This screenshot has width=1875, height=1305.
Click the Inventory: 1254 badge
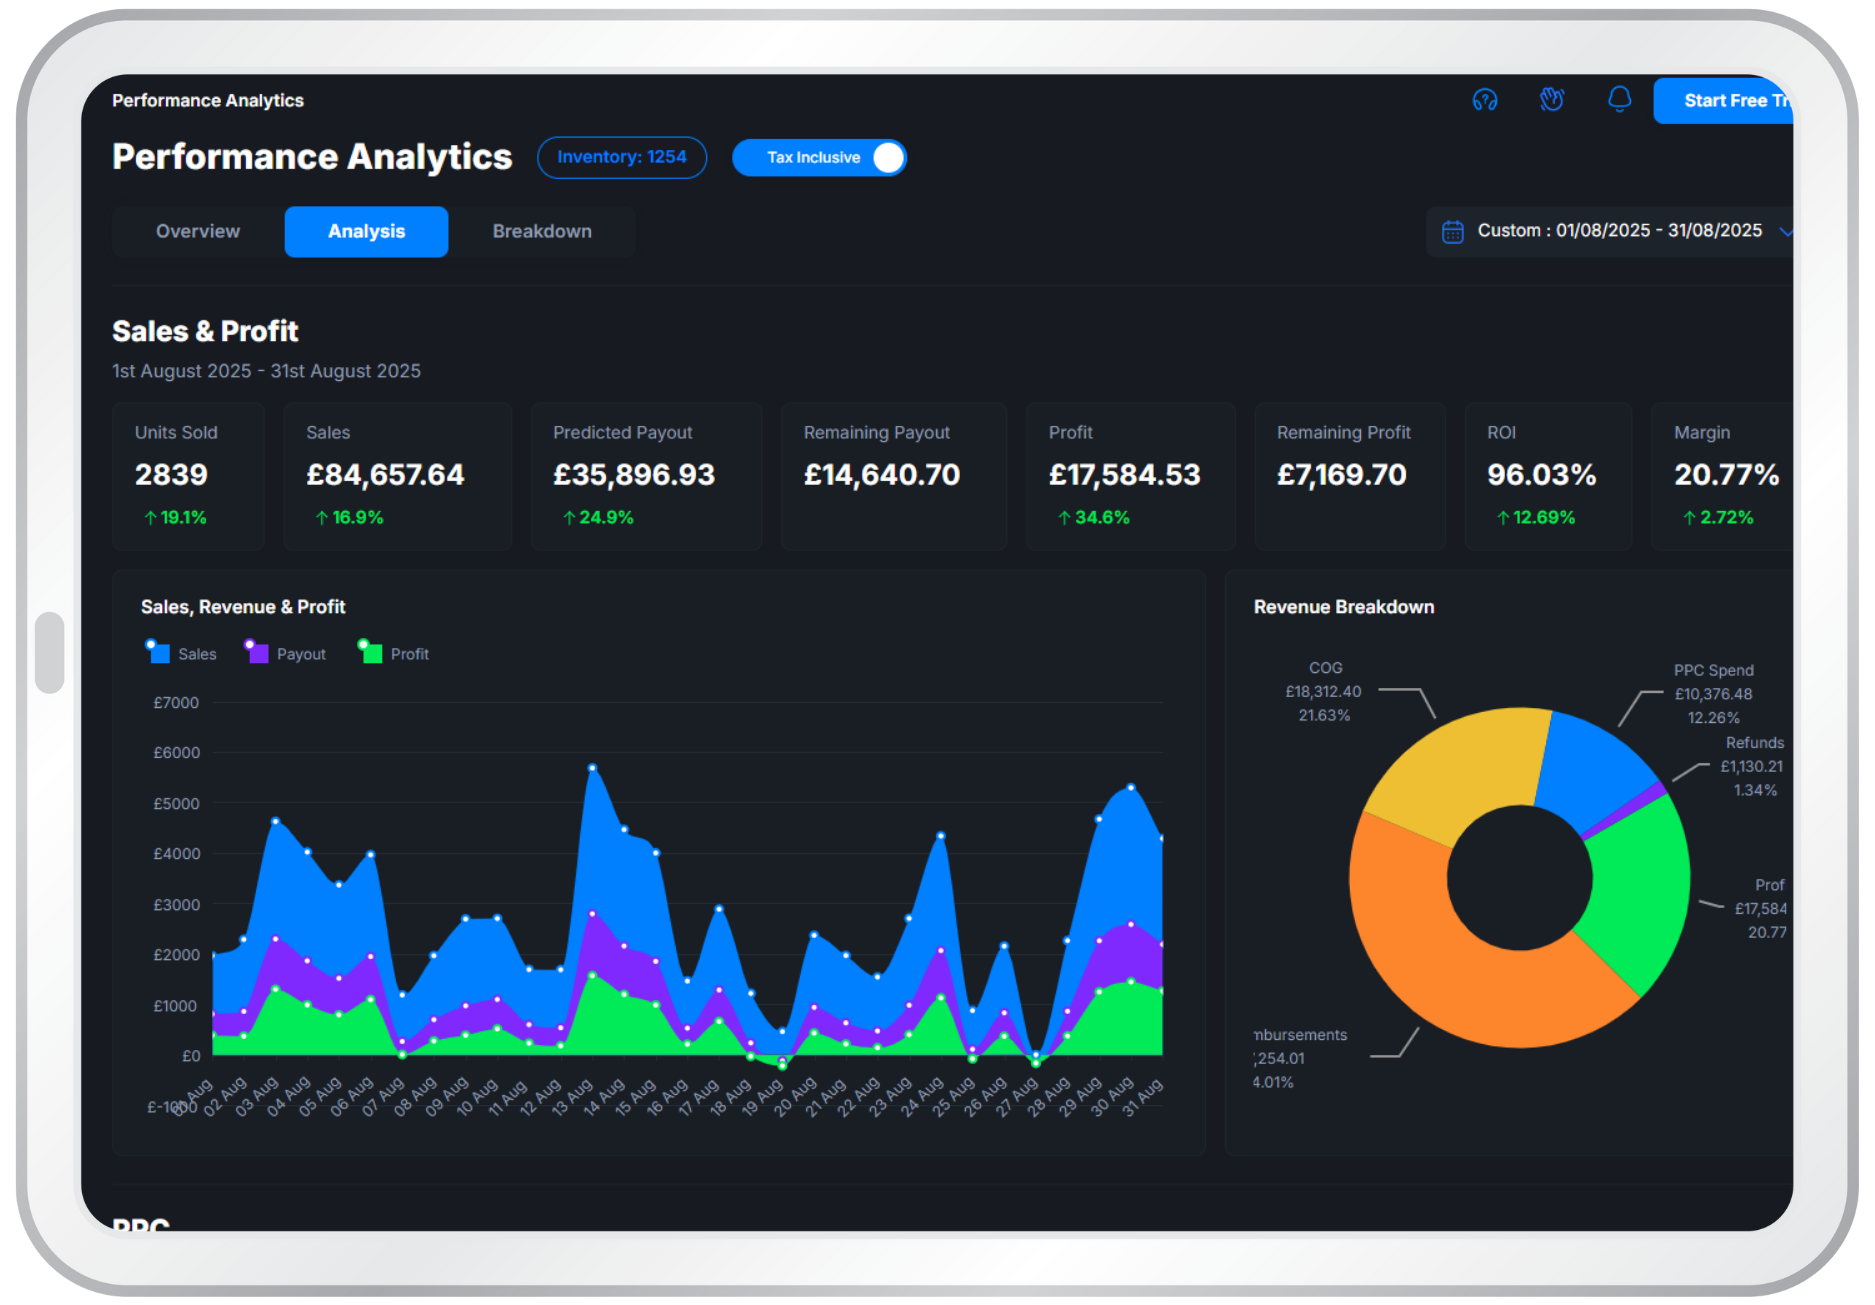point(621,158)
